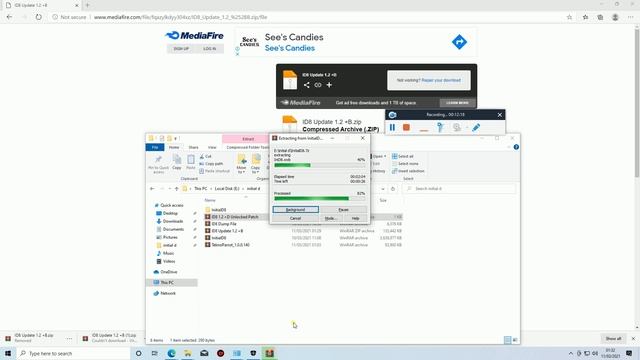Open the File tab in Explorer
The width and height of the screenshot is (640, 360).
click(155, 147)
